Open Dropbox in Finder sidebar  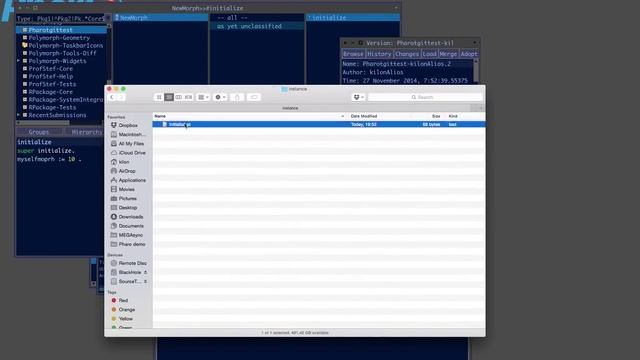128,125
